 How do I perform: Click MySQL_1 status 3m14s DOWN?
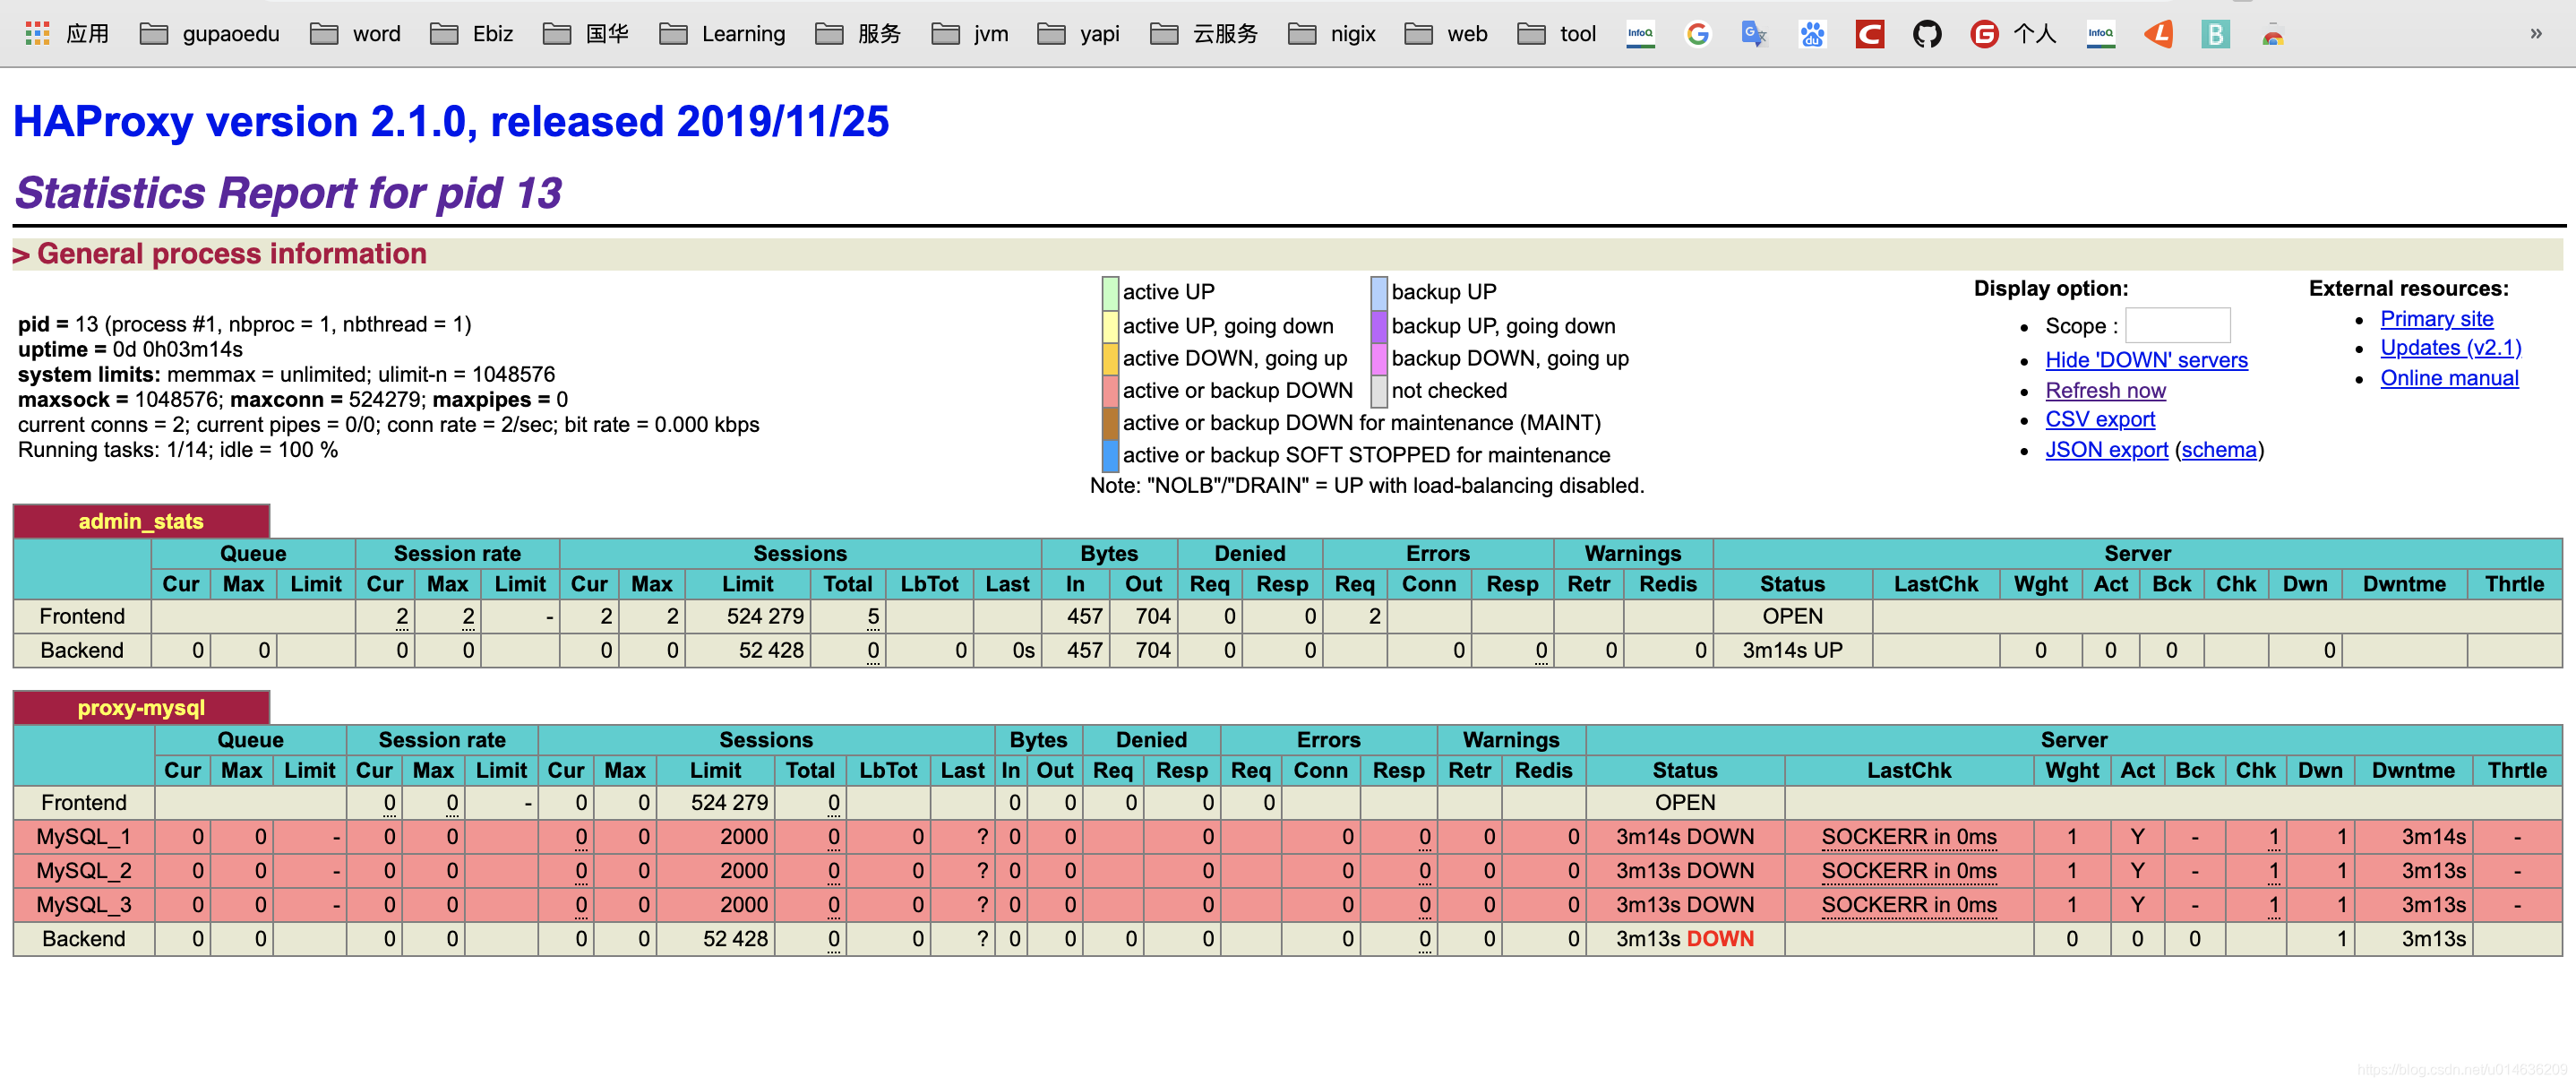[1684, 836]
